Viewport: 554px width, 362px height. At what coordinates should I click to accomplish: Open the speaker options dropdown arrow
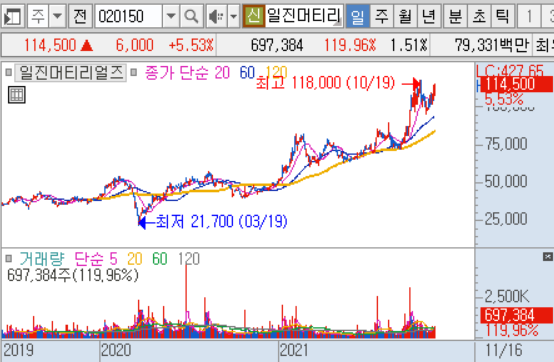(x=233, y=16)
